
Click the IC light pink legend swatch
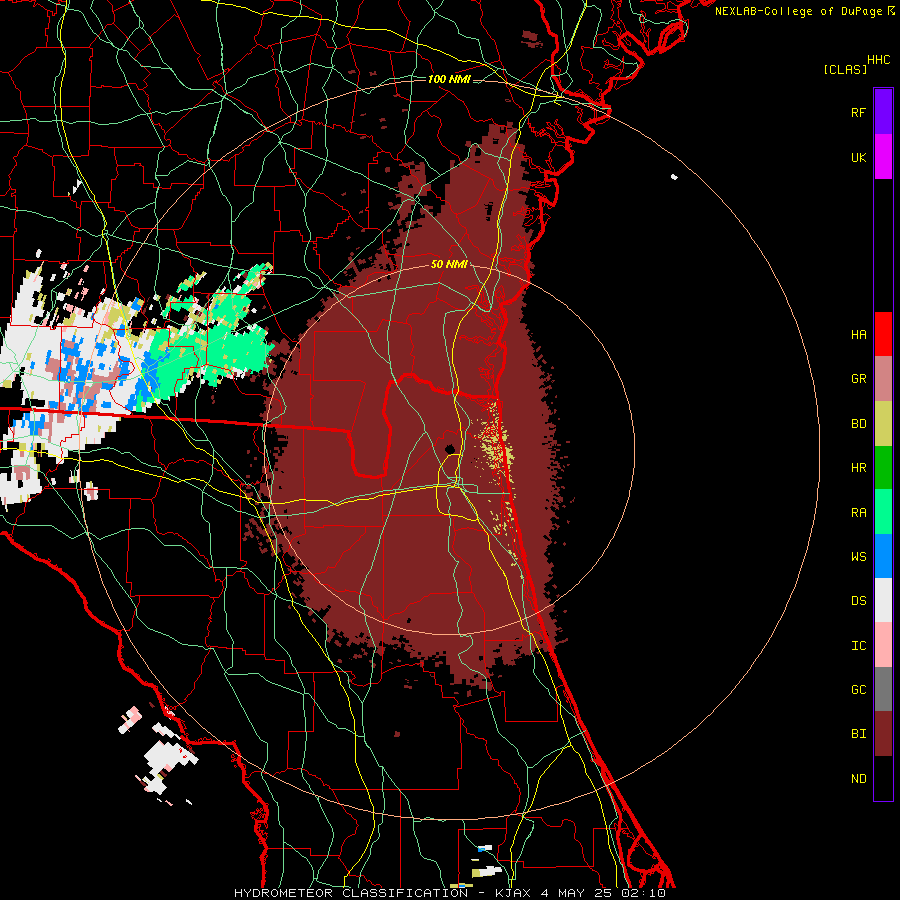(x=883, y=645)
